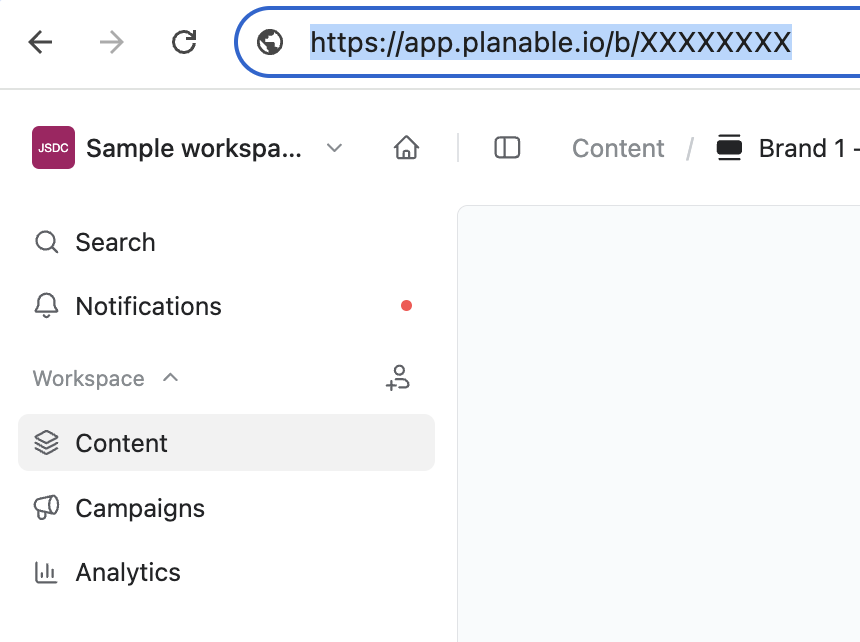Click the Notifications bell icon
The width and height of the screenshot is (860, 642).
(46, 306)
